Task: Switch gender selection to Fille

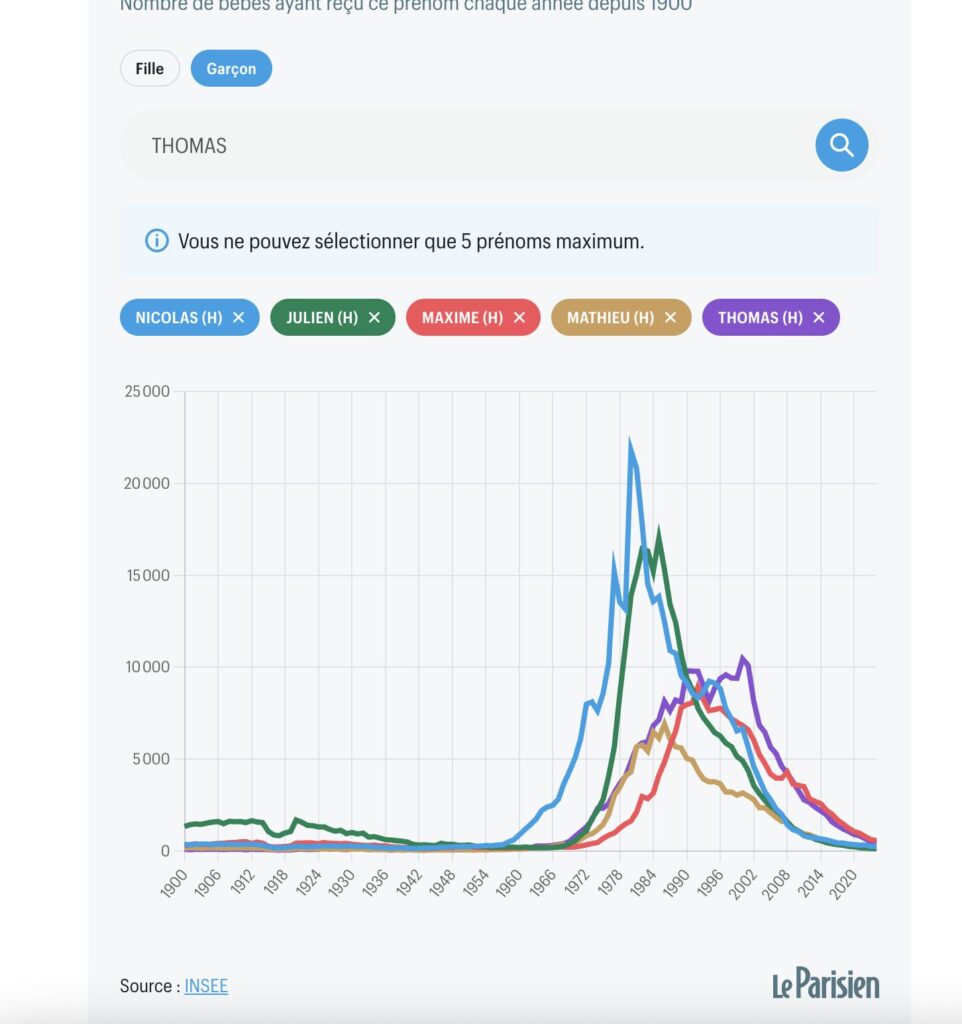Action: pyautogui.click(x=148, y=68)
